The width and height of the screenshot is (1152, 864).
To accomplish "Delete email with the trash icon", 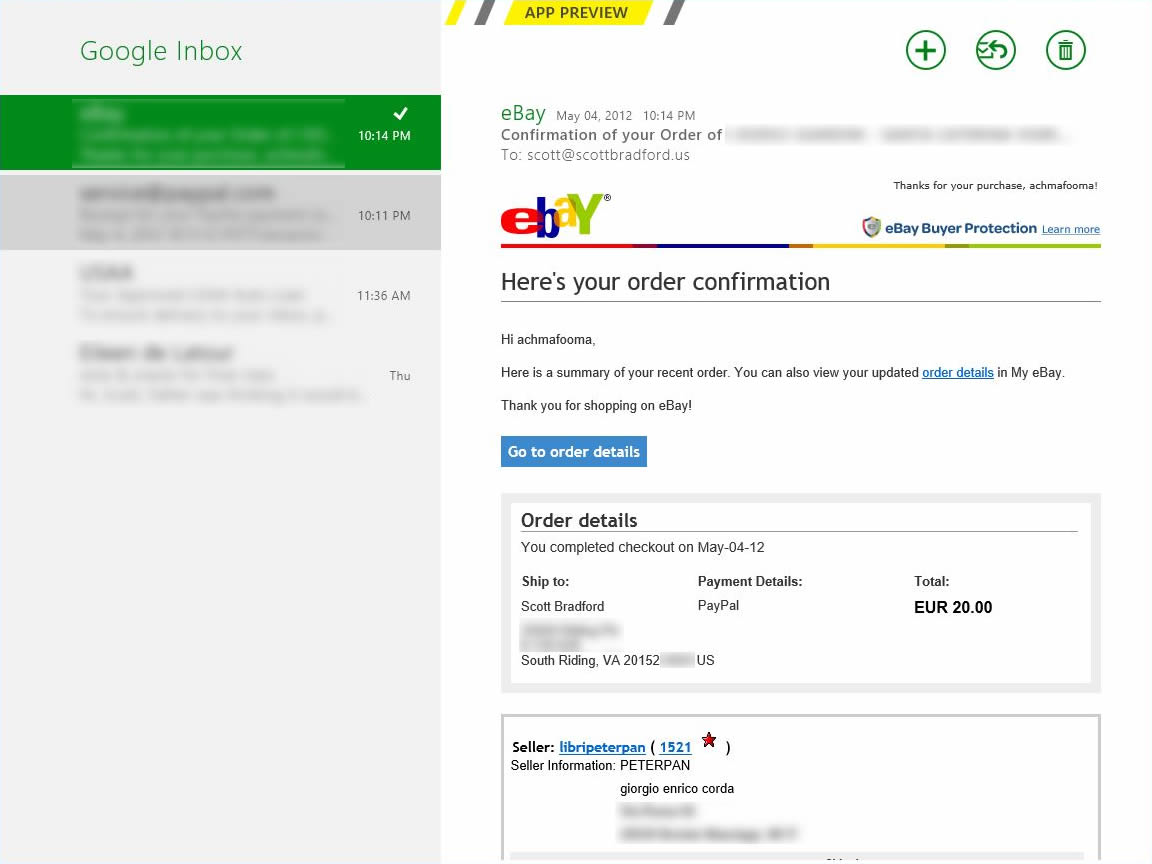I will [1065, 50].
